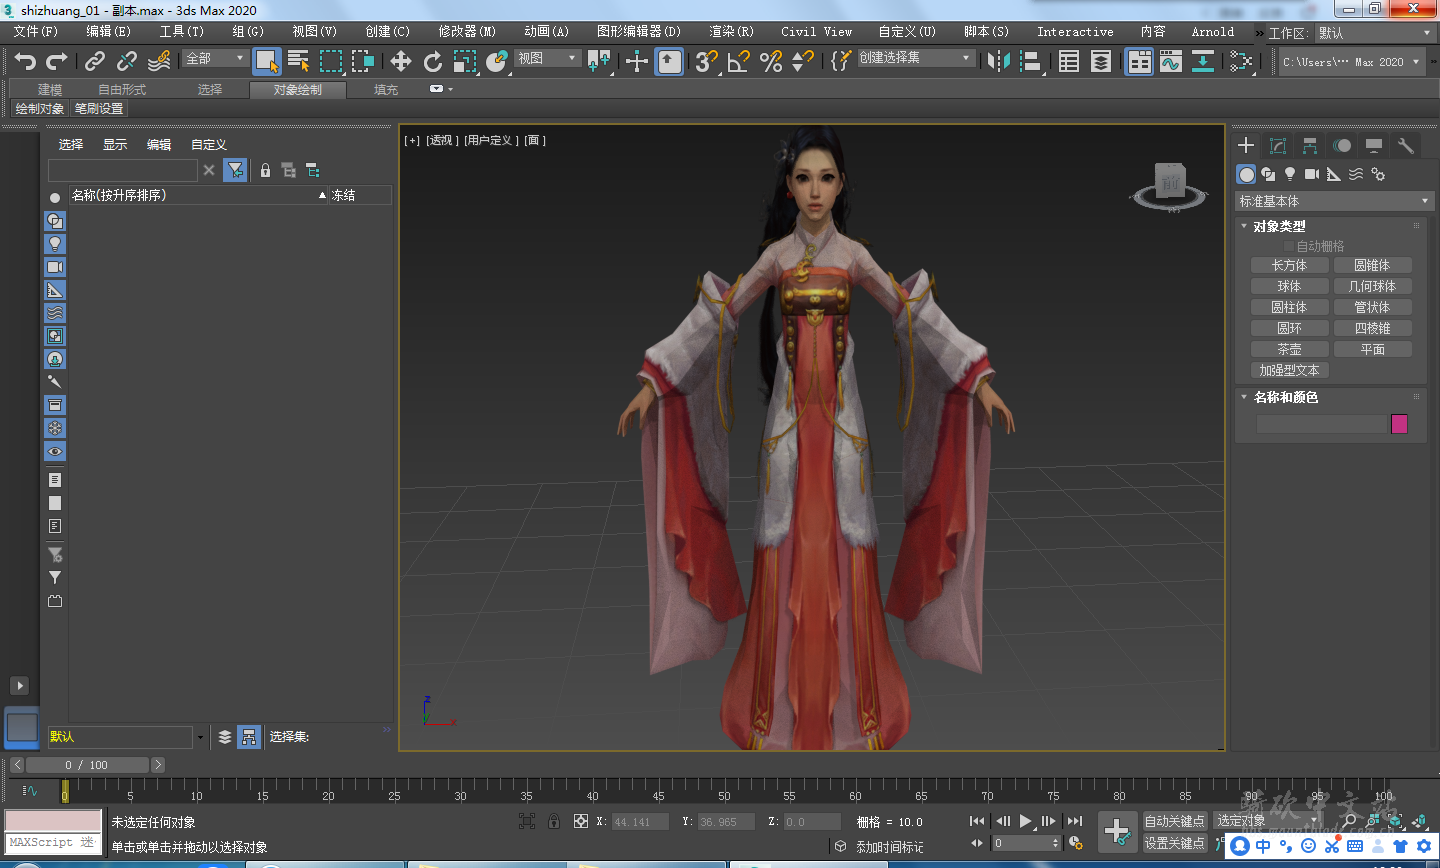Toggle scene explorer filter funnel button
This screenshot has height=868, width=1440.
tap(235, 170)
